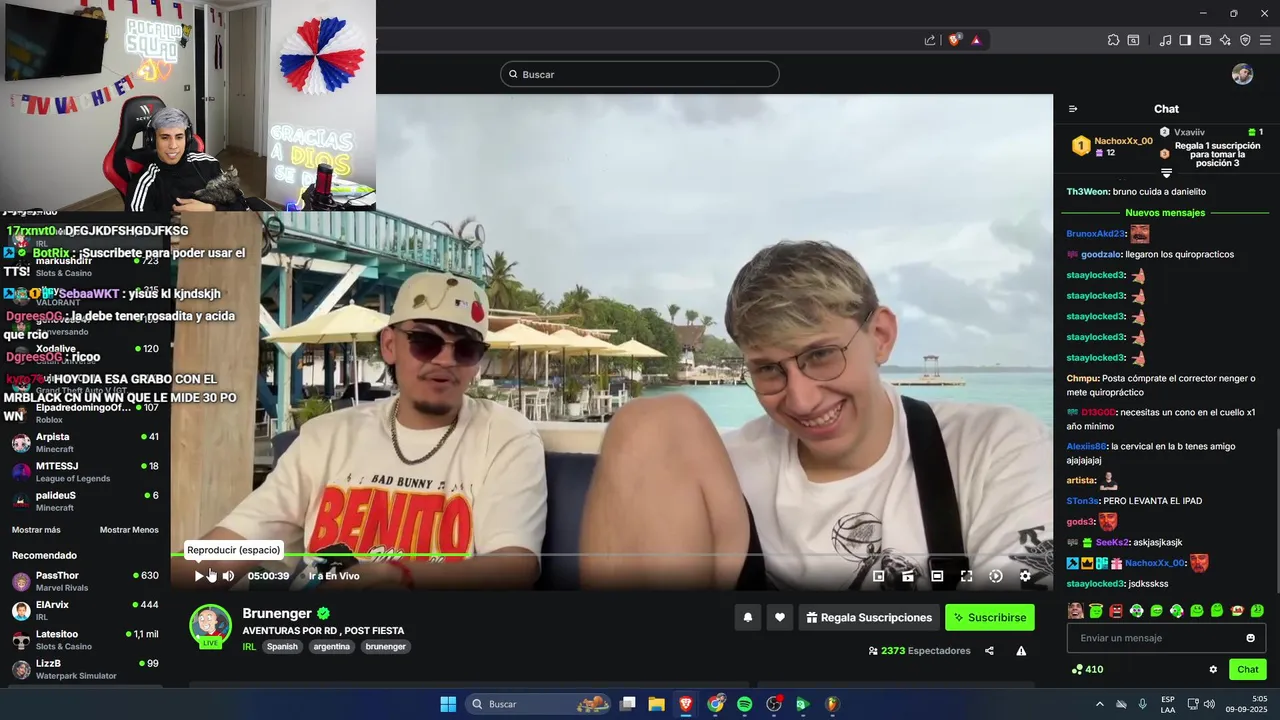Open Latesitoo recommended channel

pos(85,639)
